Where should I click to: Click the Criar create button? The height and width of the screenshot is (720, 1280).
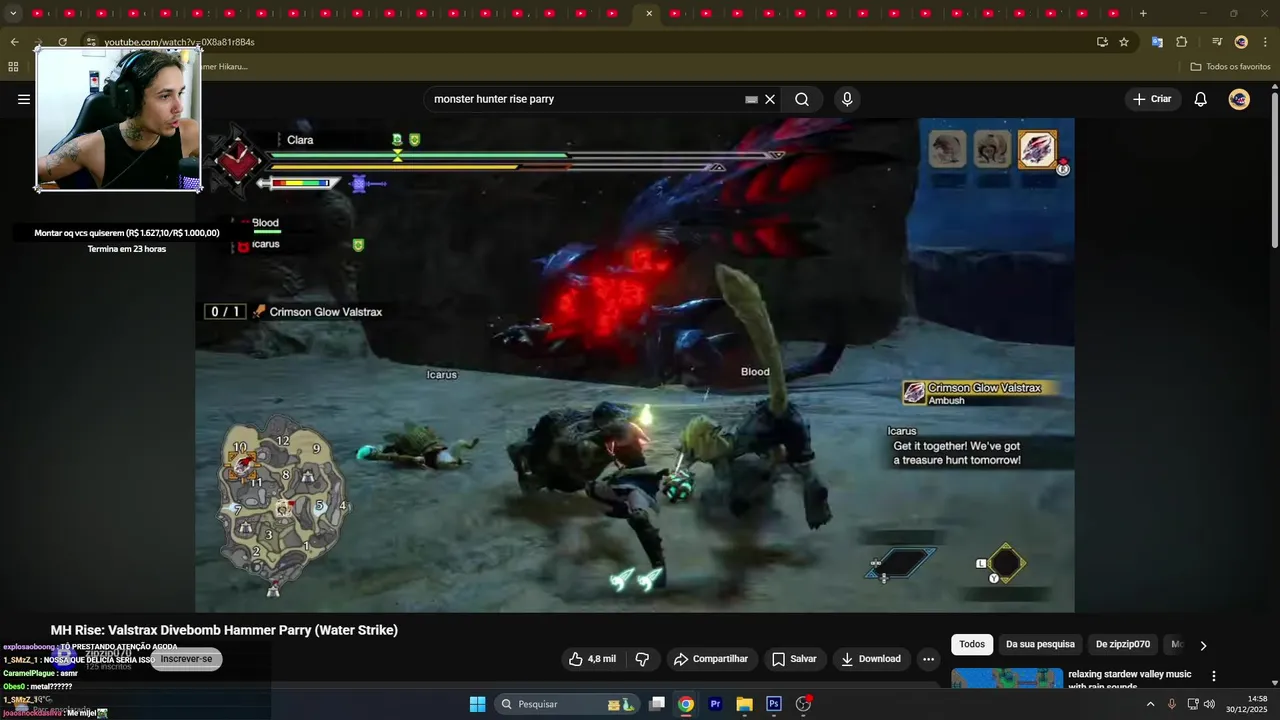tap(1151, 99)
